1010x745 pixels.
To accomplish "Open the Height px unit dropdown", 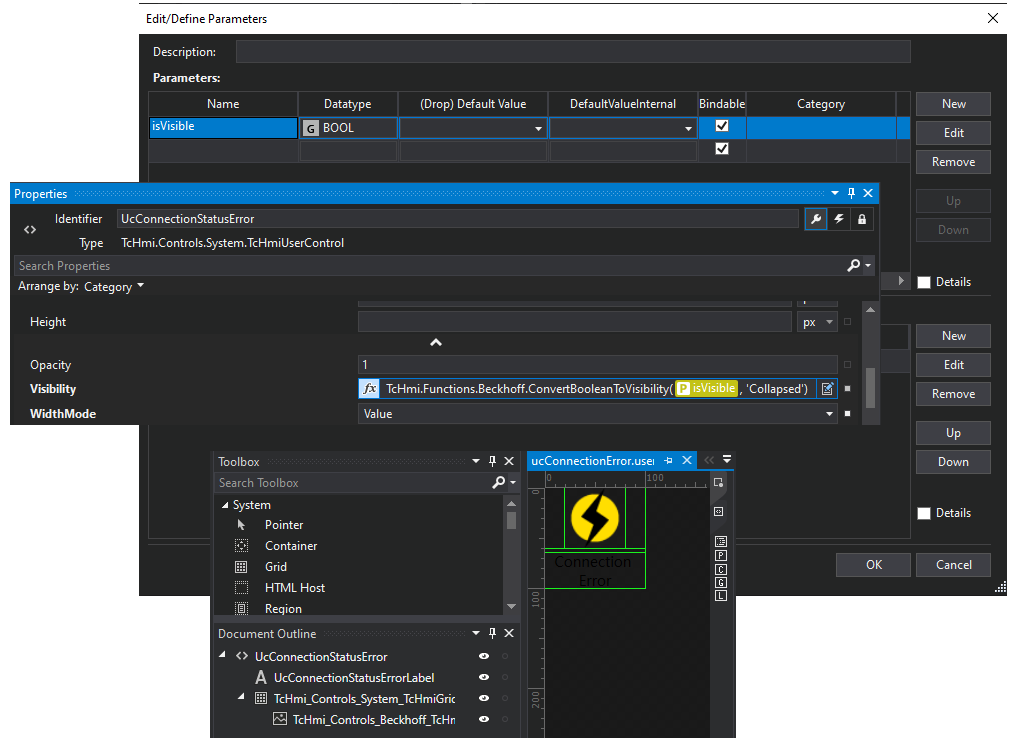I will coord(818,323).
